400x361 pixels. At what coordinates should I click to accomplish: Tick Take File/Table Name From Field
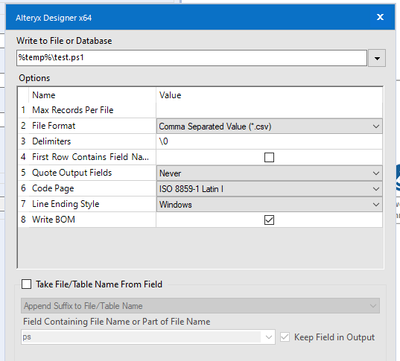pos(26,284)
